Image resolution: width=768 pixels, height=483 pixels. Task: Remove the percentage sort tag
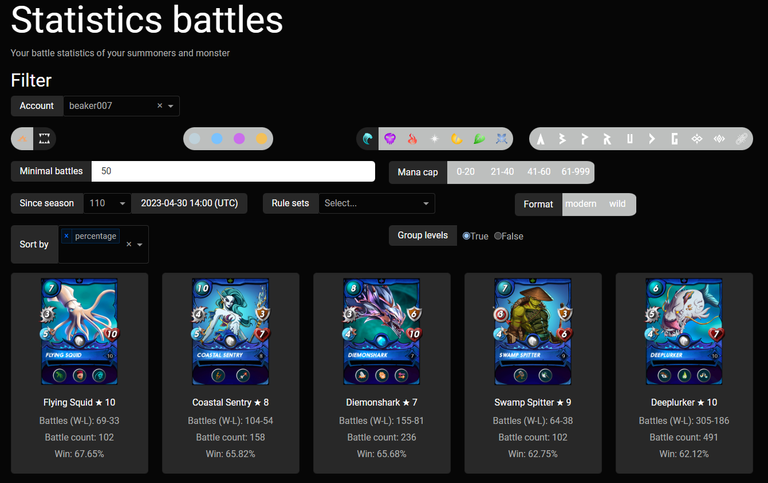(x=67, y=236)
